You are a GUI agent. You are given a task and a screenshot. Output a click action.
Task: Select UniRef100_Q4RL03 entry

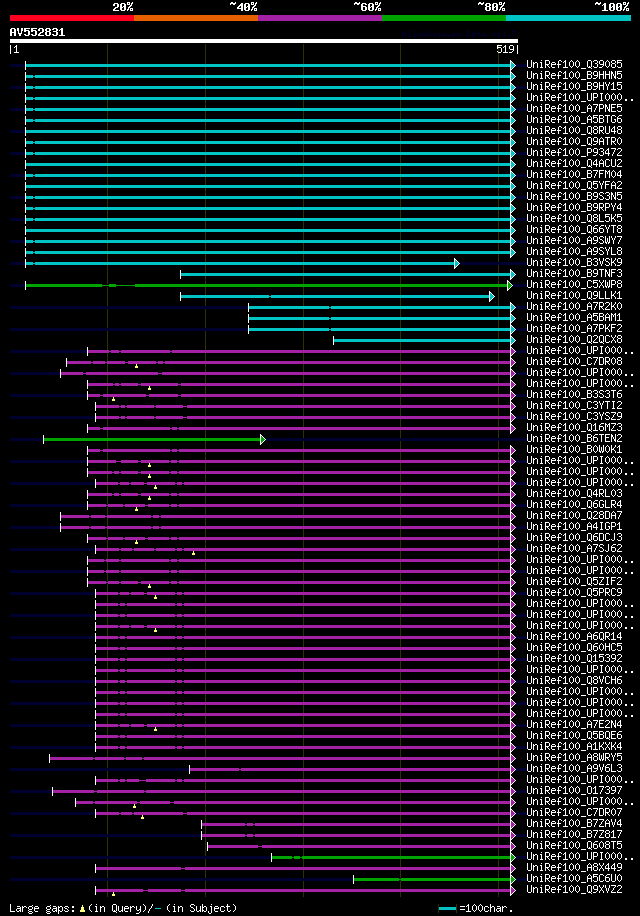pyautogui.click(x=574, y=494)
